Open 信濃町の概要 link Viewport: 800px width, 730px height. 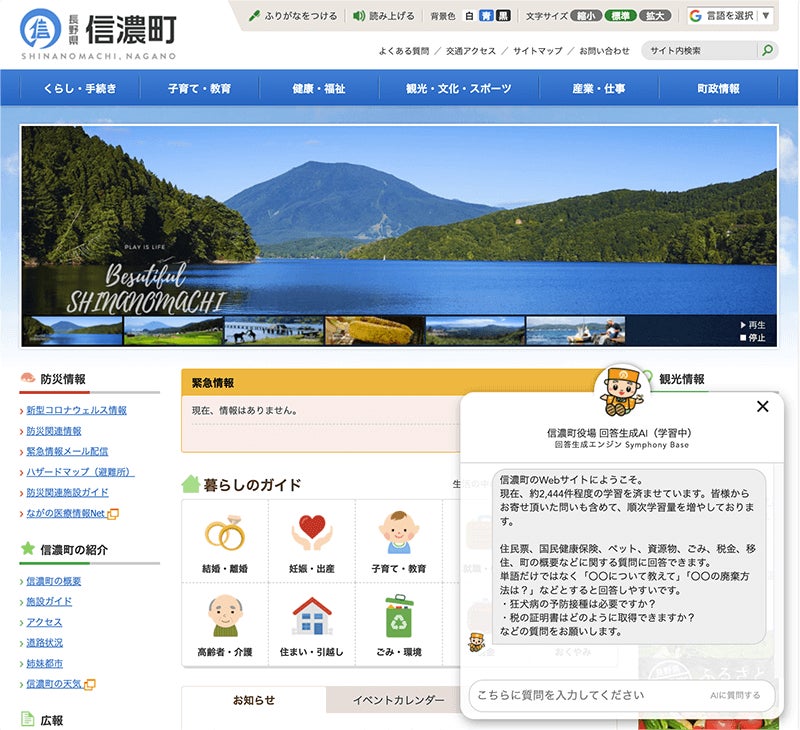click(x=54, y=581)
